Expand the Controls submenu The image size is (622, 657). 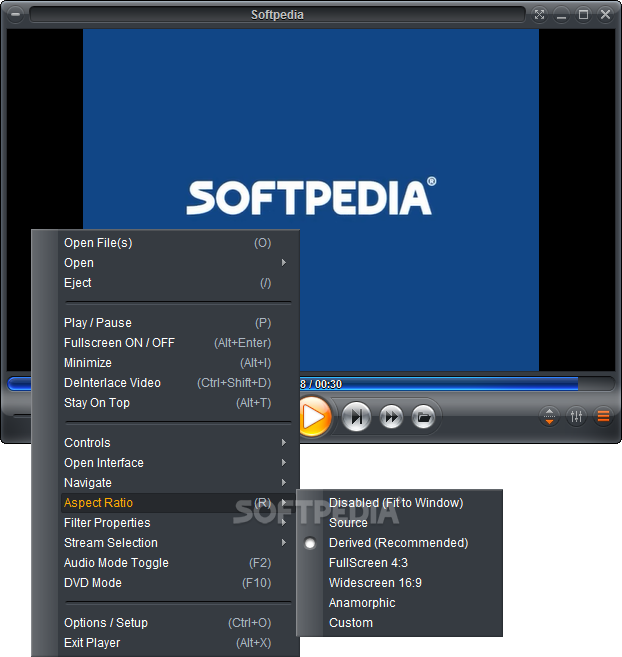pyautogui.click(x=178, y=443)
